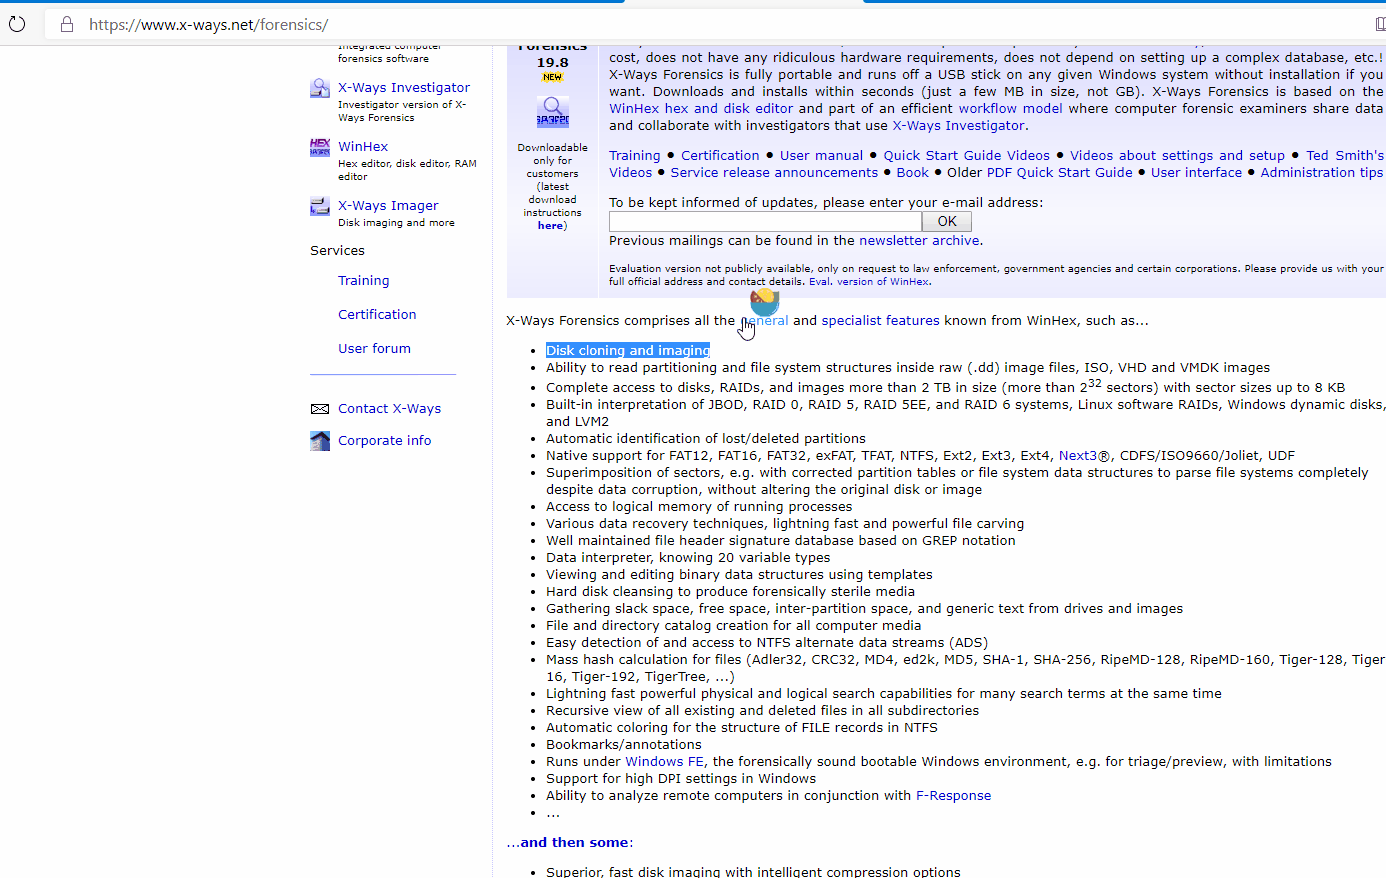Click the padlock site security icon

67,24
